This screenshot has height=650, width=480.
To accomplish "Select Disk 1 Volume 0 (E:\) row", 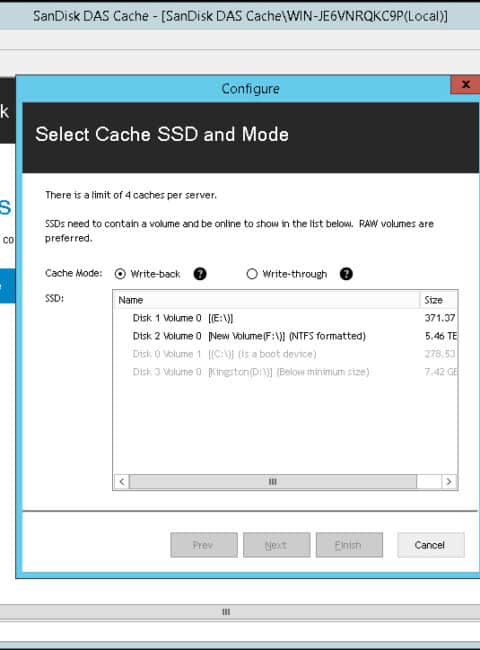I will 285,318.
